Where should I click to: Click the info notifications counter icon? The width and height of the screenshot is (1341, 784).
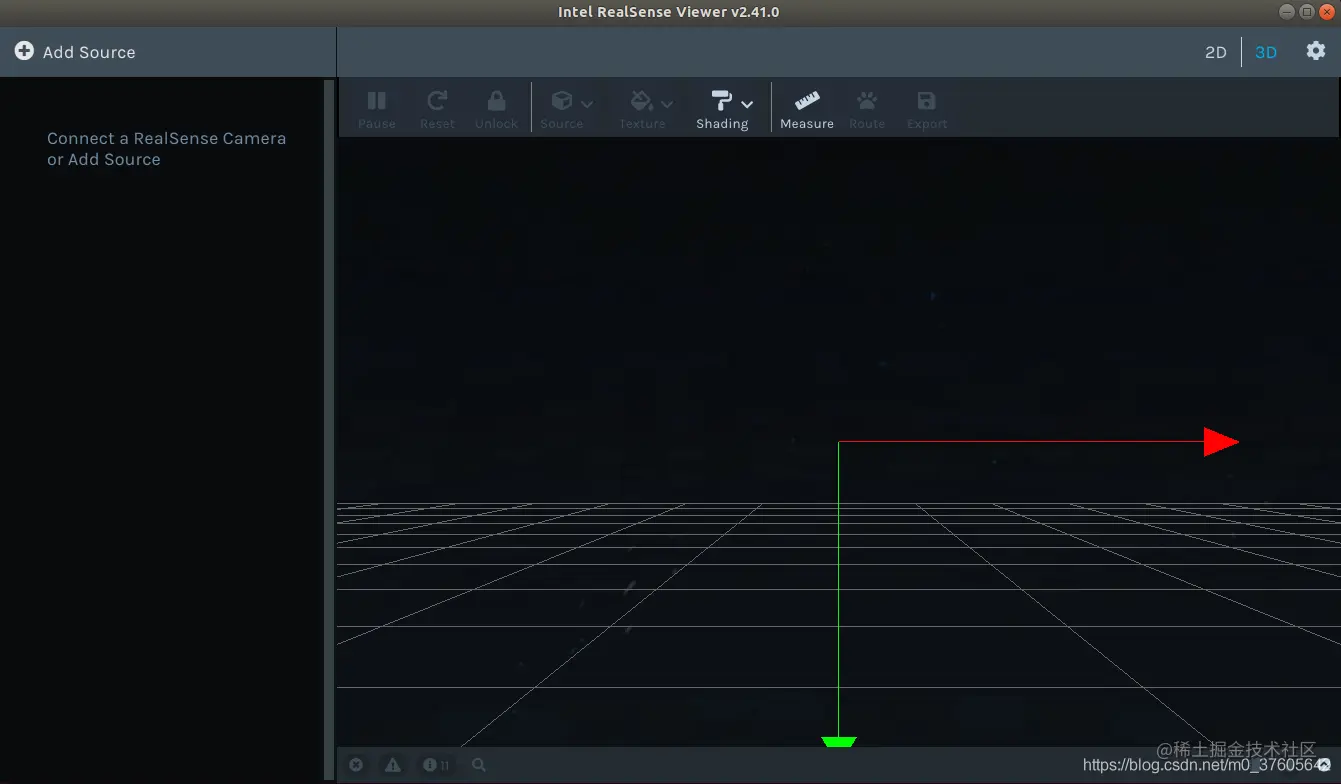coord(435,765)
